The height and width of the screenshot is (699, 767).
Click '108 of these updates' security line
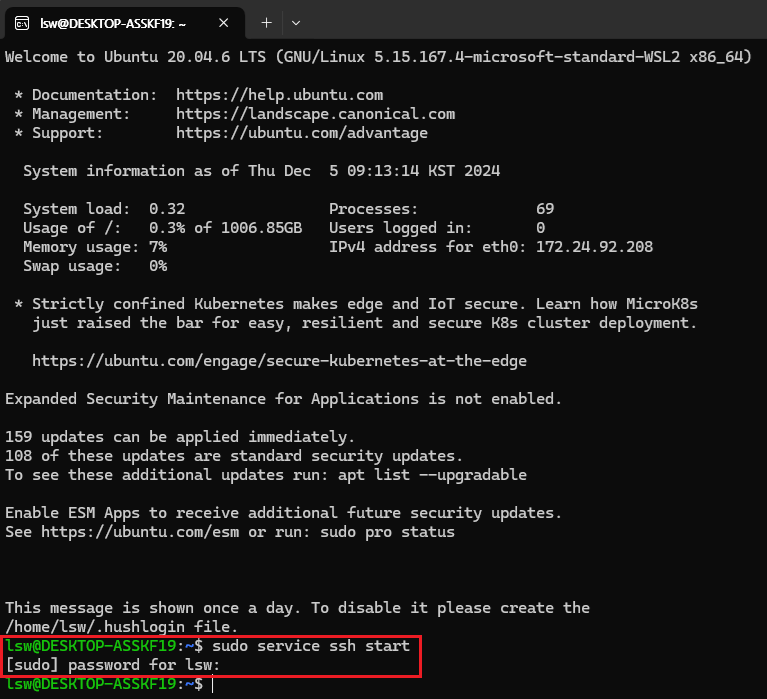click(x=233, y=455)
